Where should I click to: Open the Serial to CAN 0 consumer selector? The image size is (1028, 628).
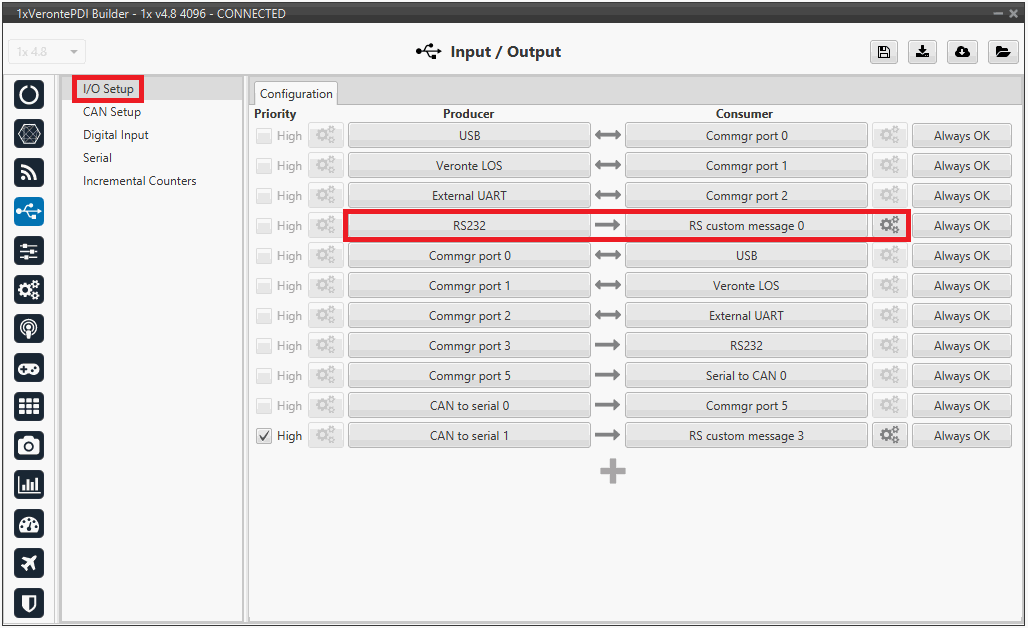click(746, 376)
